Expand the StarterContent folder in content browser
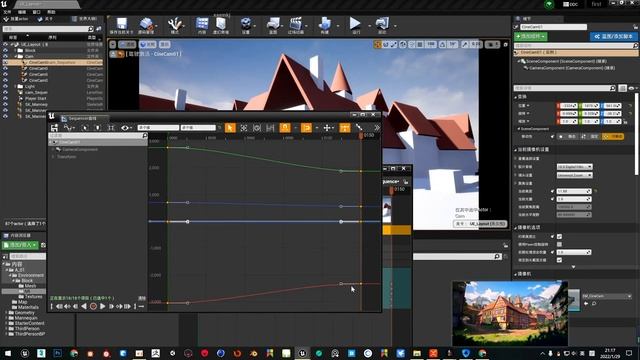Image resolution: width=640 pixels, height=360 pixels. tap(7, 323)
